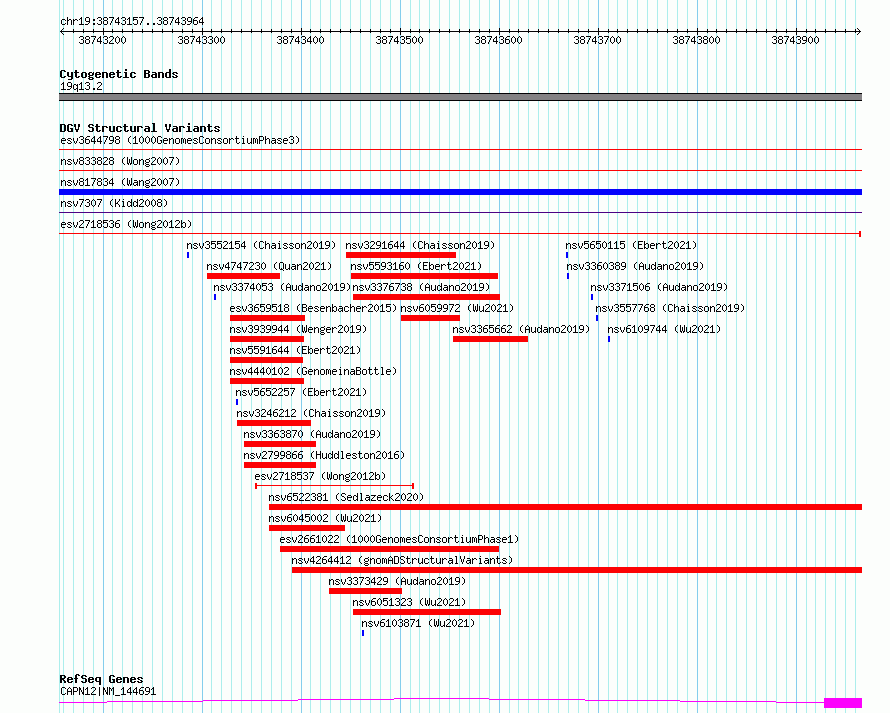Select nsv6103871 (Wu2021) variant label
The image size is (890, 713).
418,623
